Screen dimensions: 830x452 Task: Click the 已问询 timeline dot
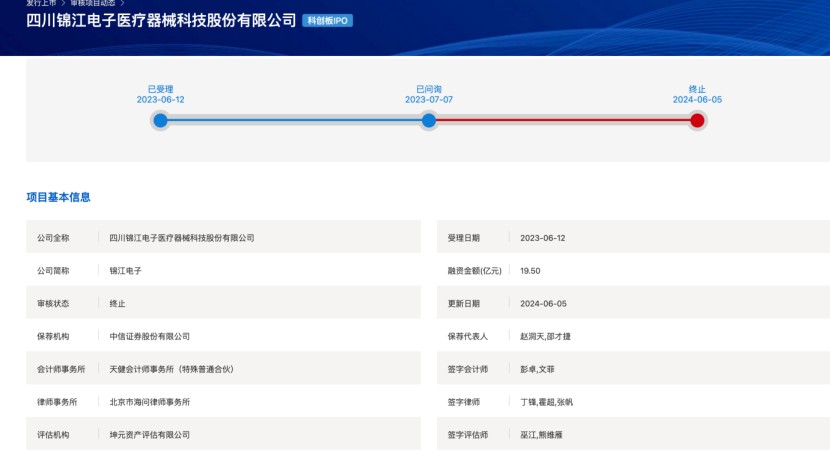tap(429, 120)
